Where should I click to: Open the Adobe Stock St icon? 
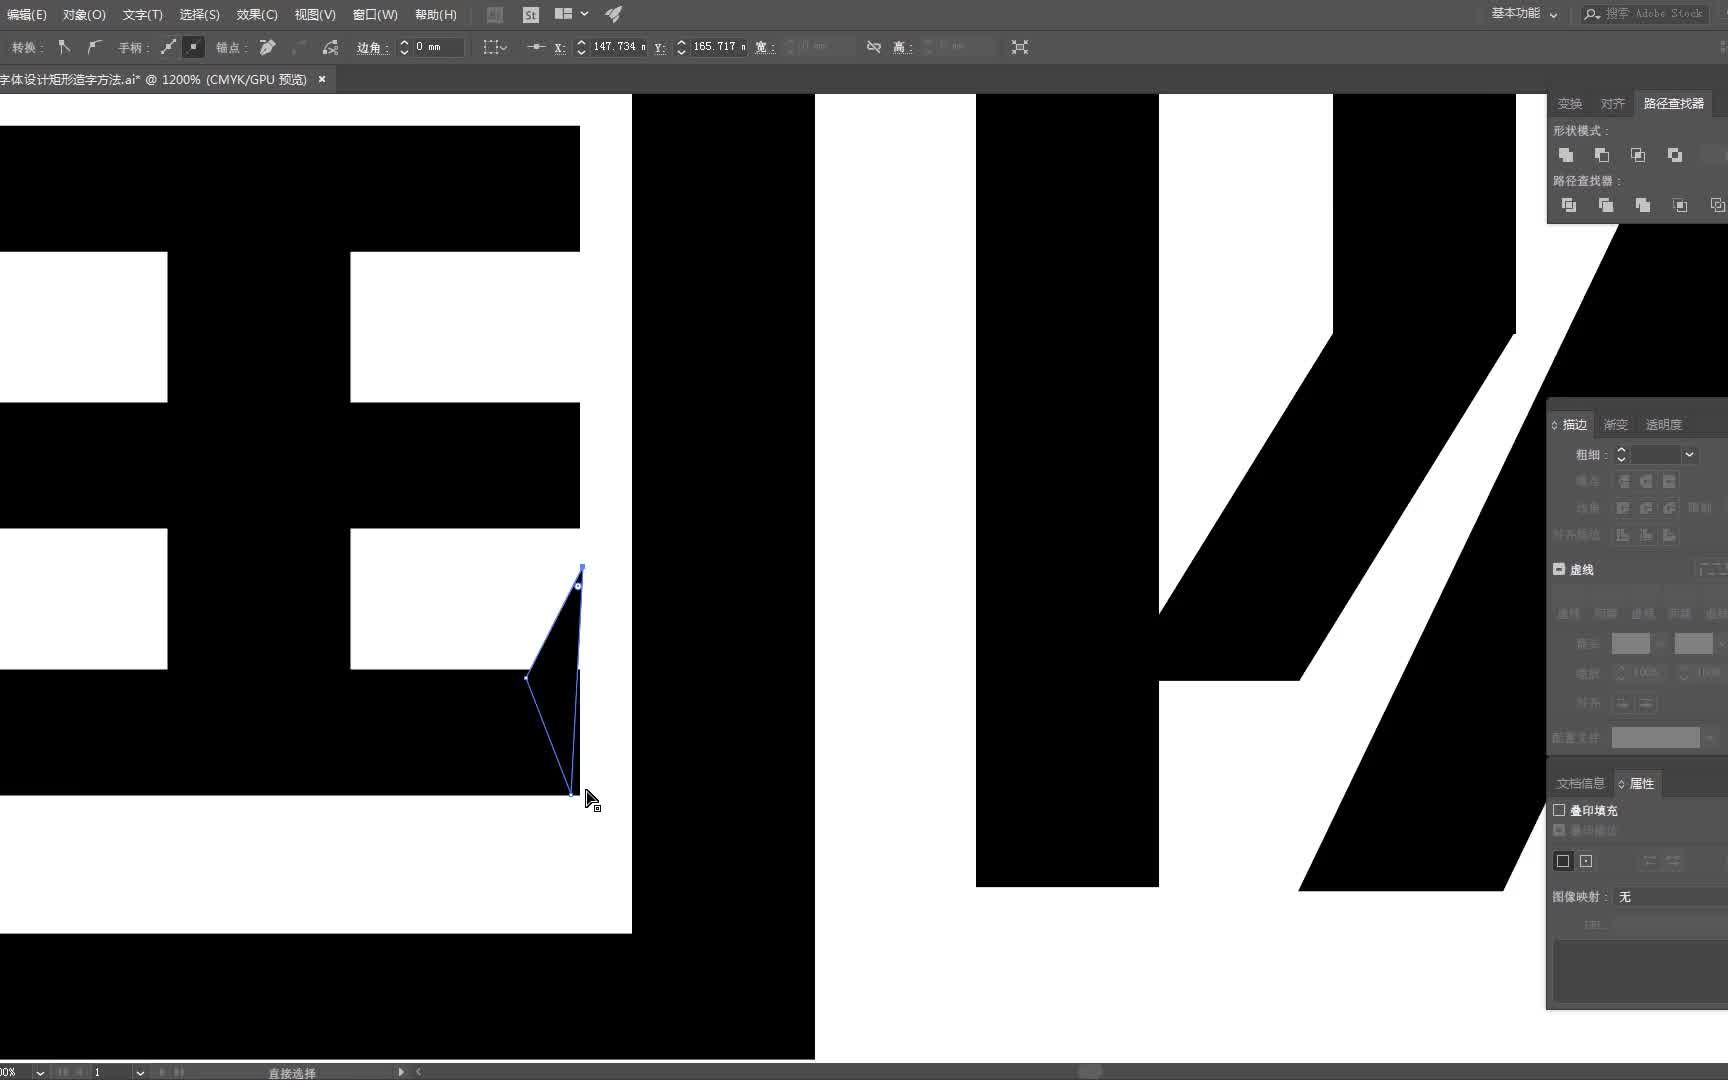click(530, 14)
